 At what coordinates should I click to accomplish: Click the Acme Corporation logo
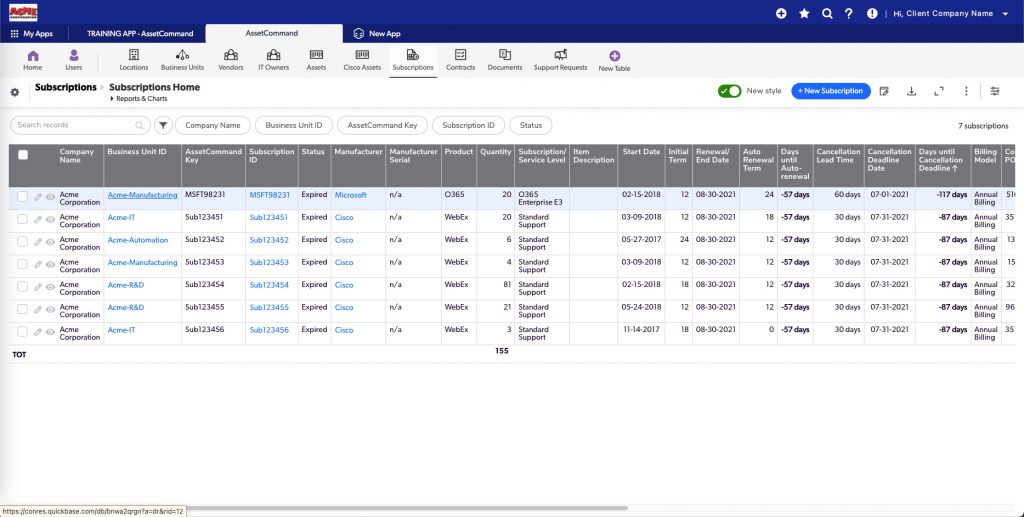(23, 12)
